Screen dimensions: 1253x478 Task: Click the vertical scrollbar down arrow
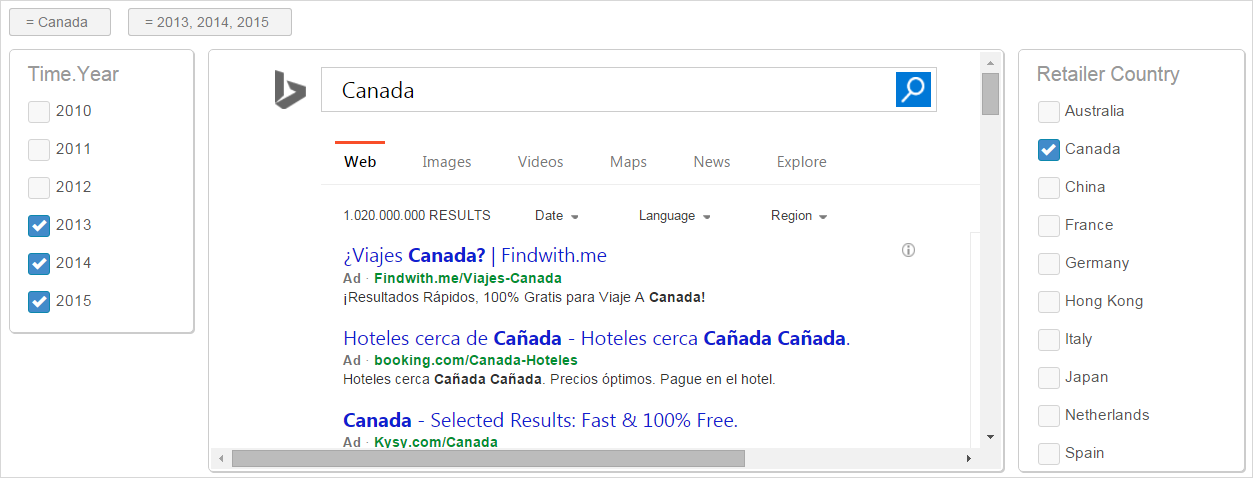click(x=990, y=437)
